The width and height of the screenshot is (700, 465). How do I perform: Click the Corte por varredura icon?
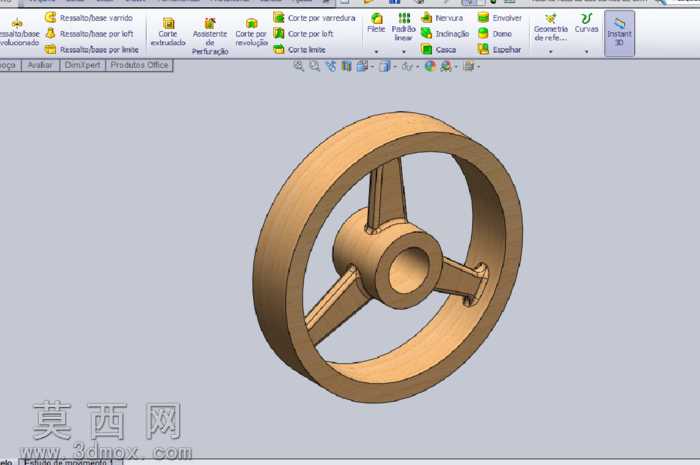coord(279,17)
